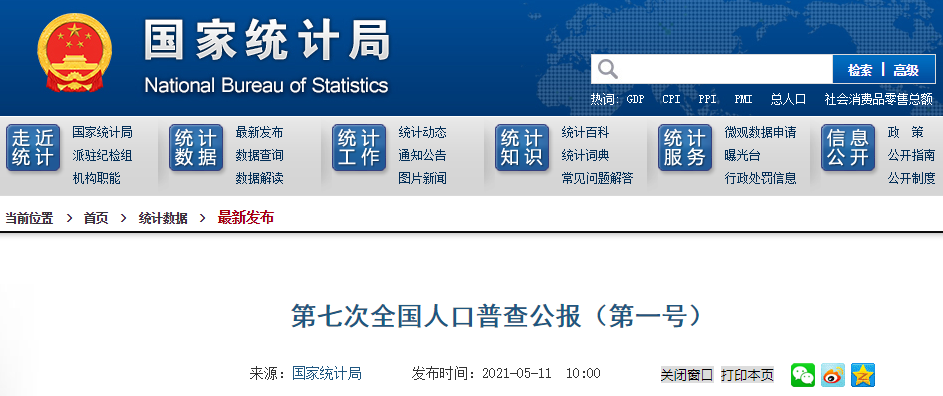This screenshot has height=396, width=943.
Task: Open 高级 advanced search
Action: [906, 70]
